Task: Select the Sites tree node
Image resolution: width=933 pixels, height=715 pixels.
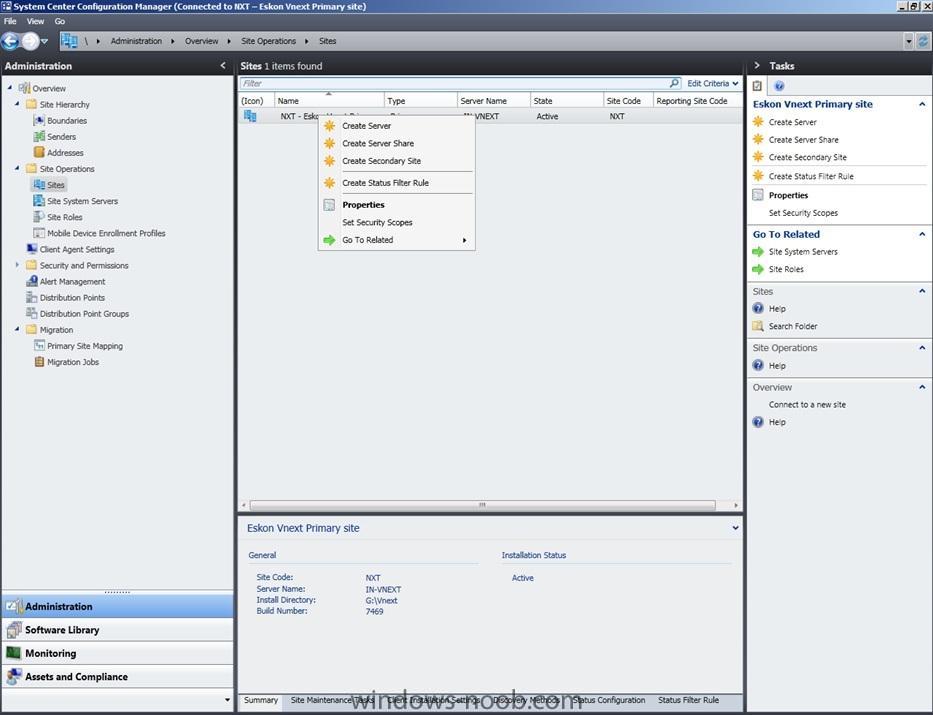Action: (55, 184)
